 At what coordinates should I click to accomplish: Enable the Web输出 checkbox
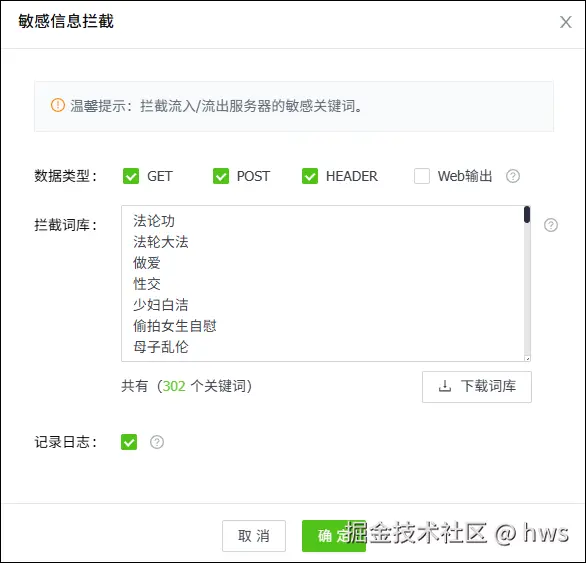pyautogui.click(x=422, y=176)
